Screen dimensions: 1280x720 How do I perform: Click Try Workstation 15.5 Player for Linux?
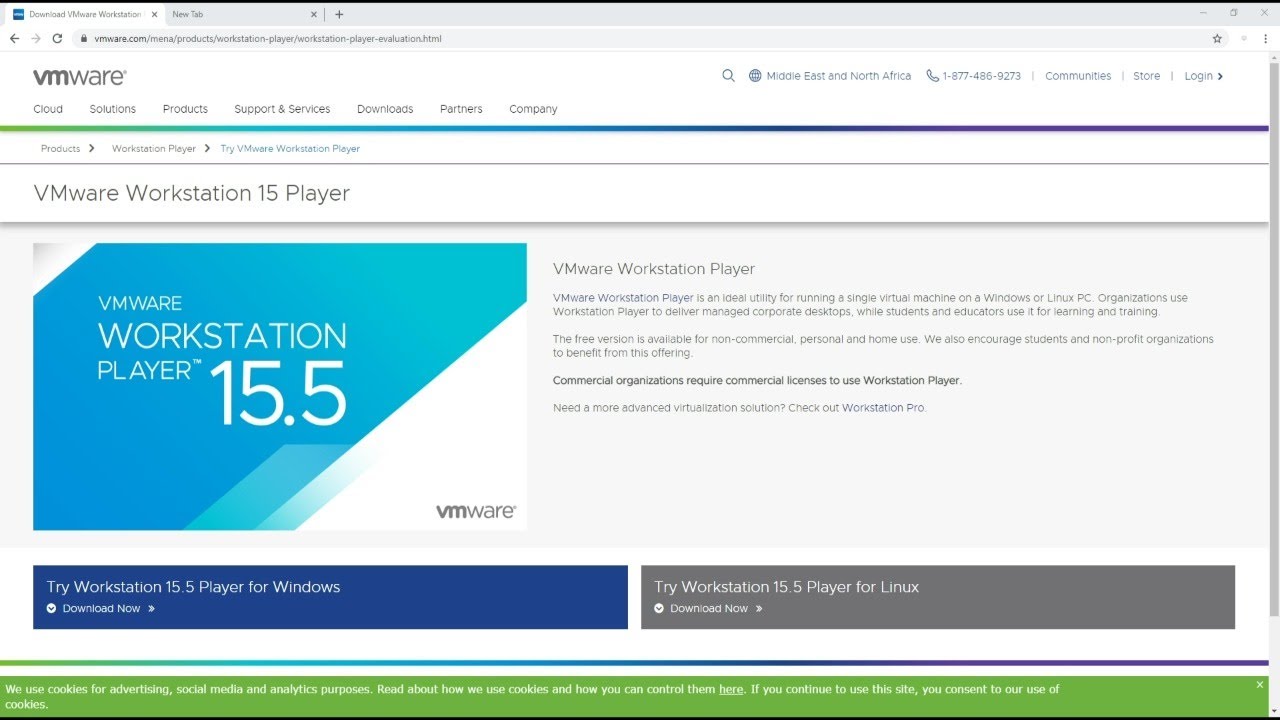point(786,587)
